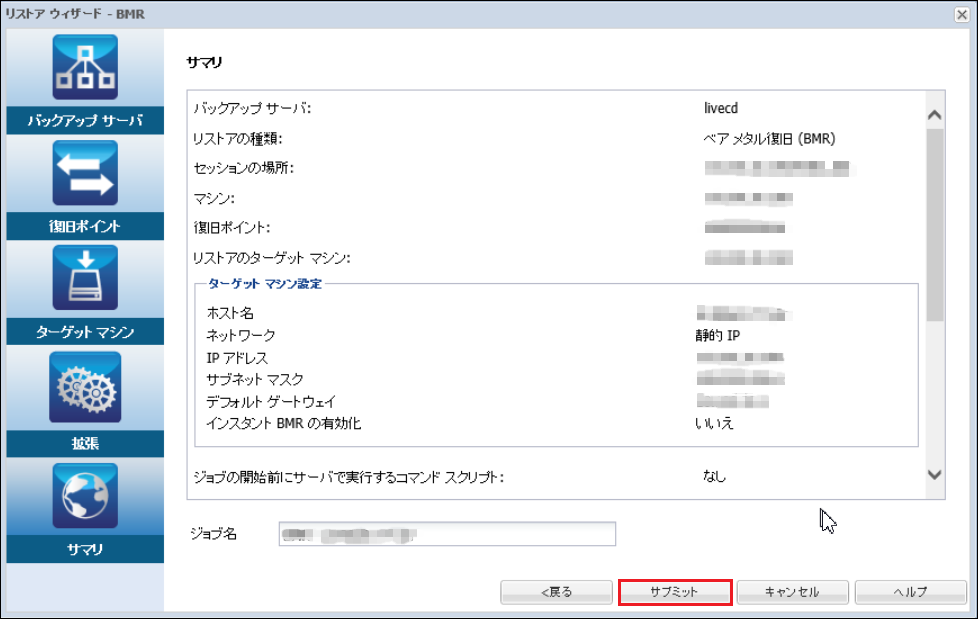The height and width of the screenshot is (619, 978).
Task: Open the ターゲット マシン disk icon step
Action: coord(85,278)
